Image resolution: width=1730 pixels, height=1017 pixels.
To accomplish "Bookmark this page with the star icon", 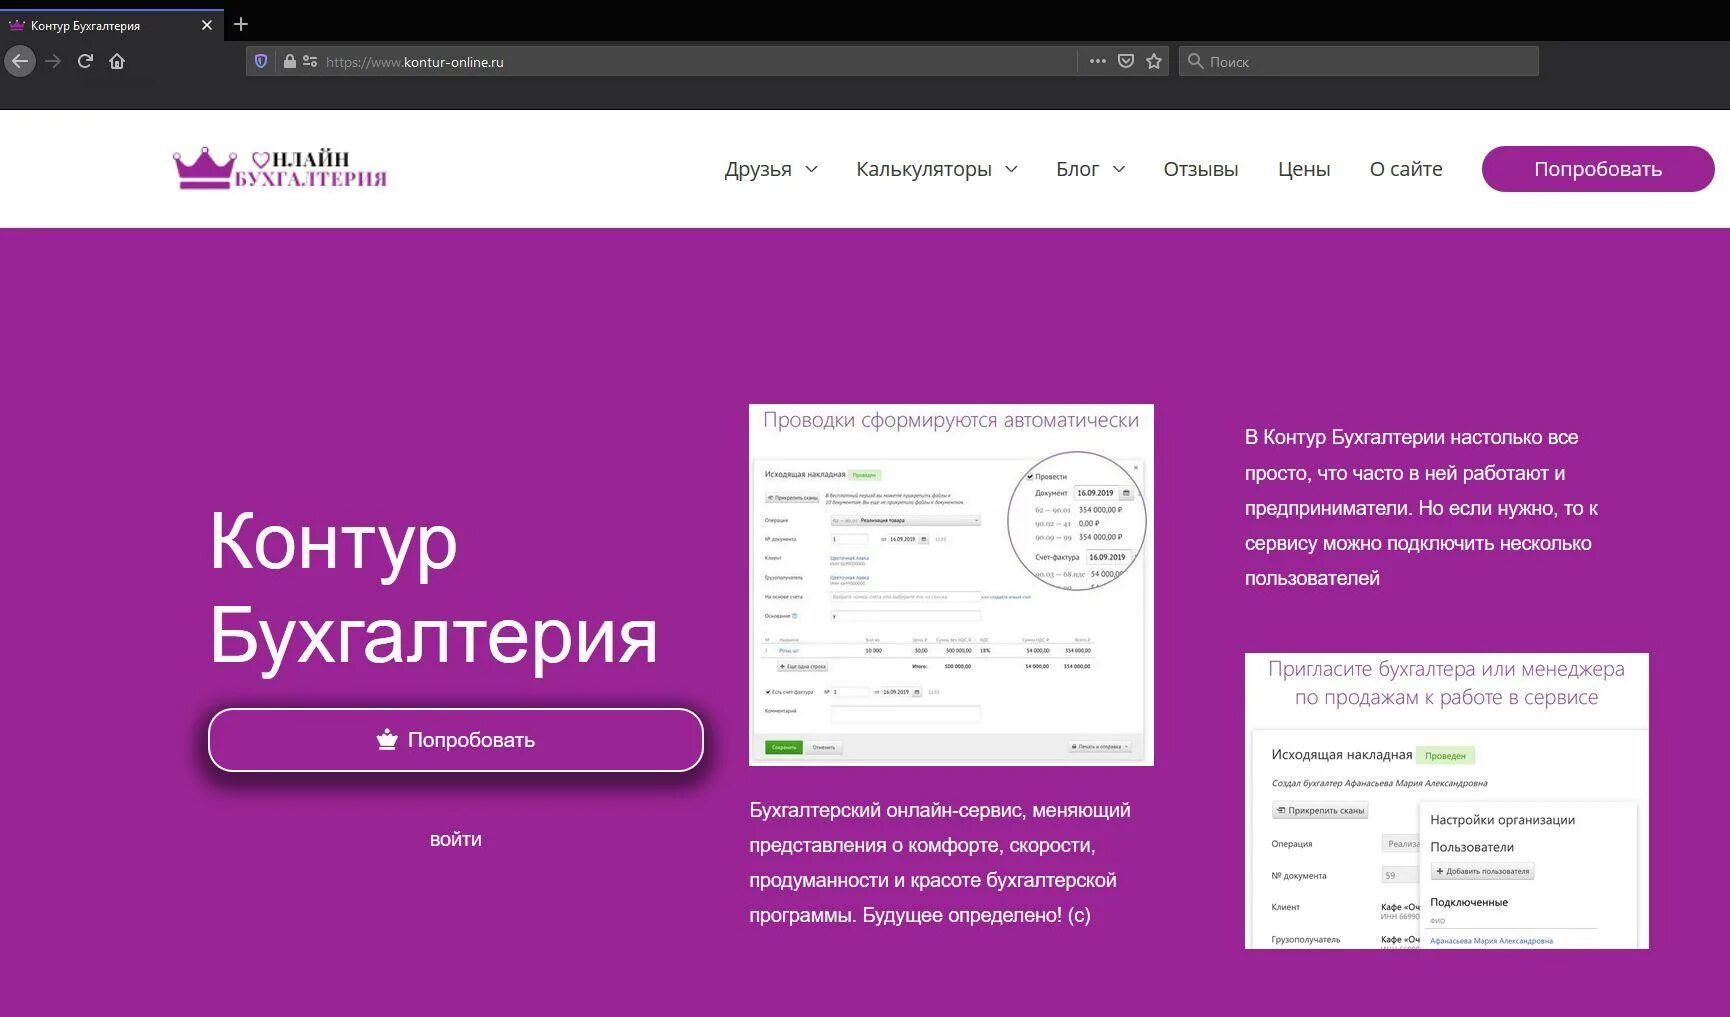I will (1154, 61).
